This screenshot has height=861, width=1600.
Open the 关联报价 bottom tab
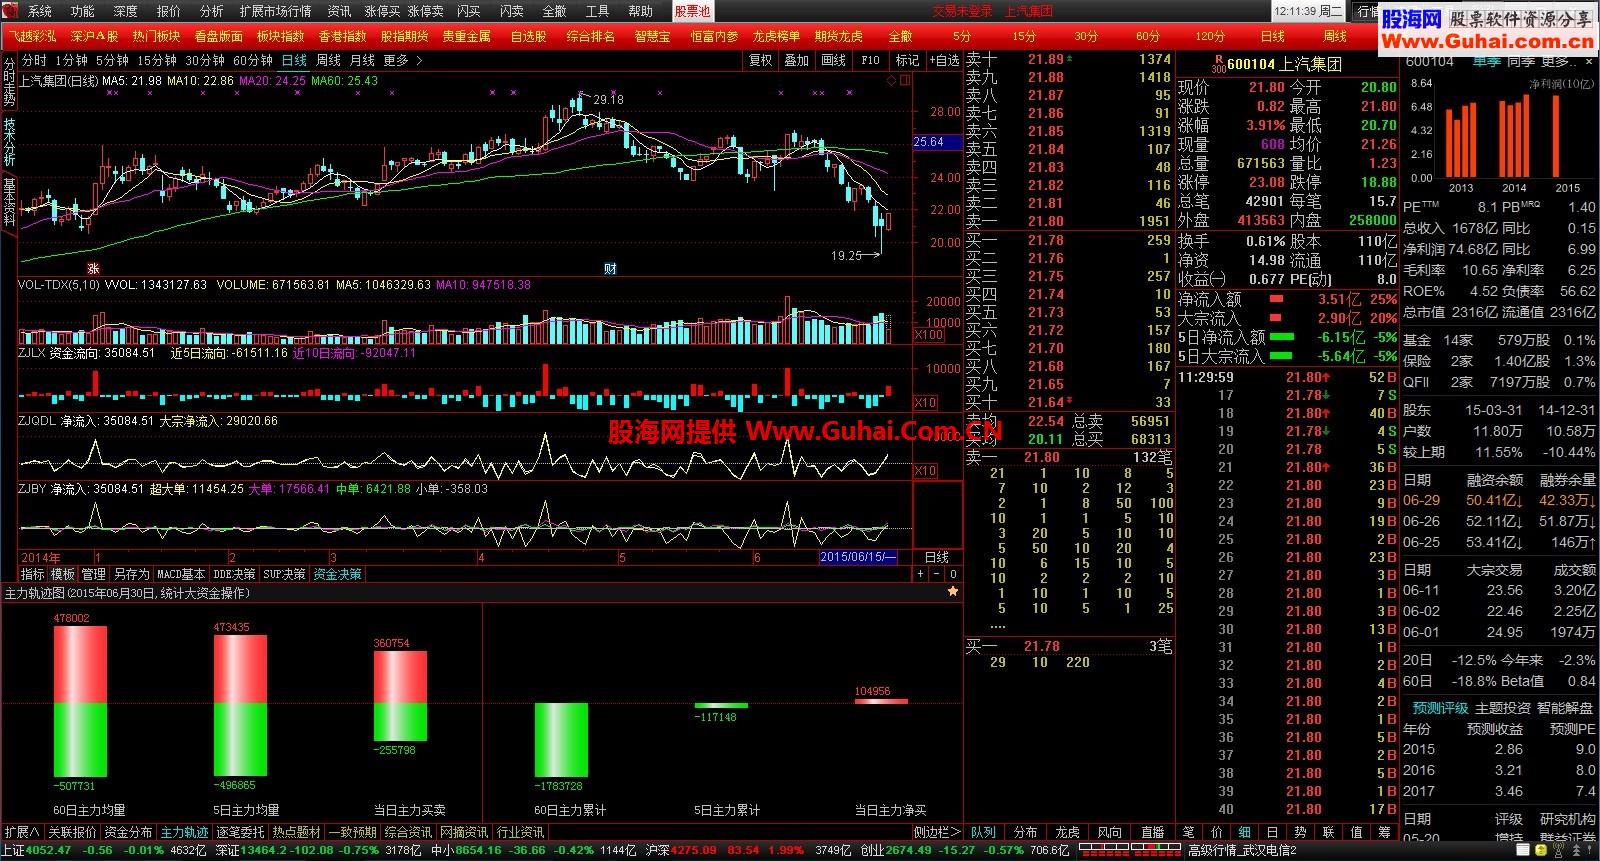pyautogui.click(x=72, y=832)
